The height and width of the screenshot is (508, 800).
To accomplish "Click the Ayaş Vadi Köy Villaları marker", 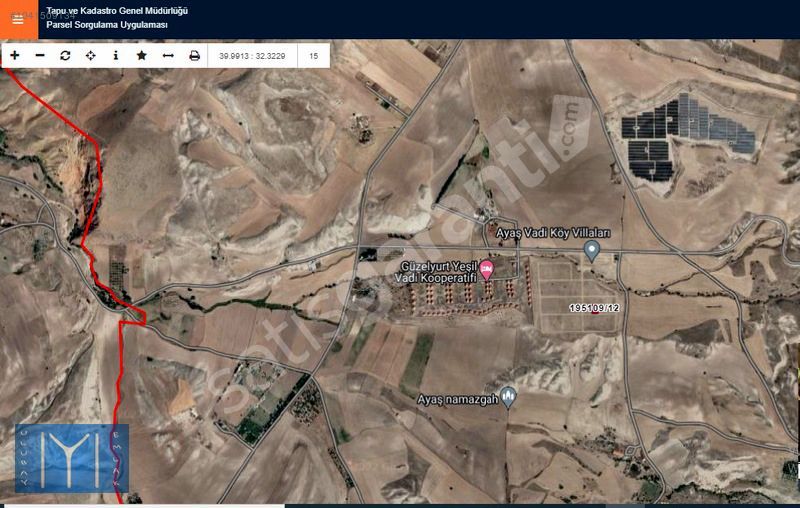I will [x=592, y=251].
